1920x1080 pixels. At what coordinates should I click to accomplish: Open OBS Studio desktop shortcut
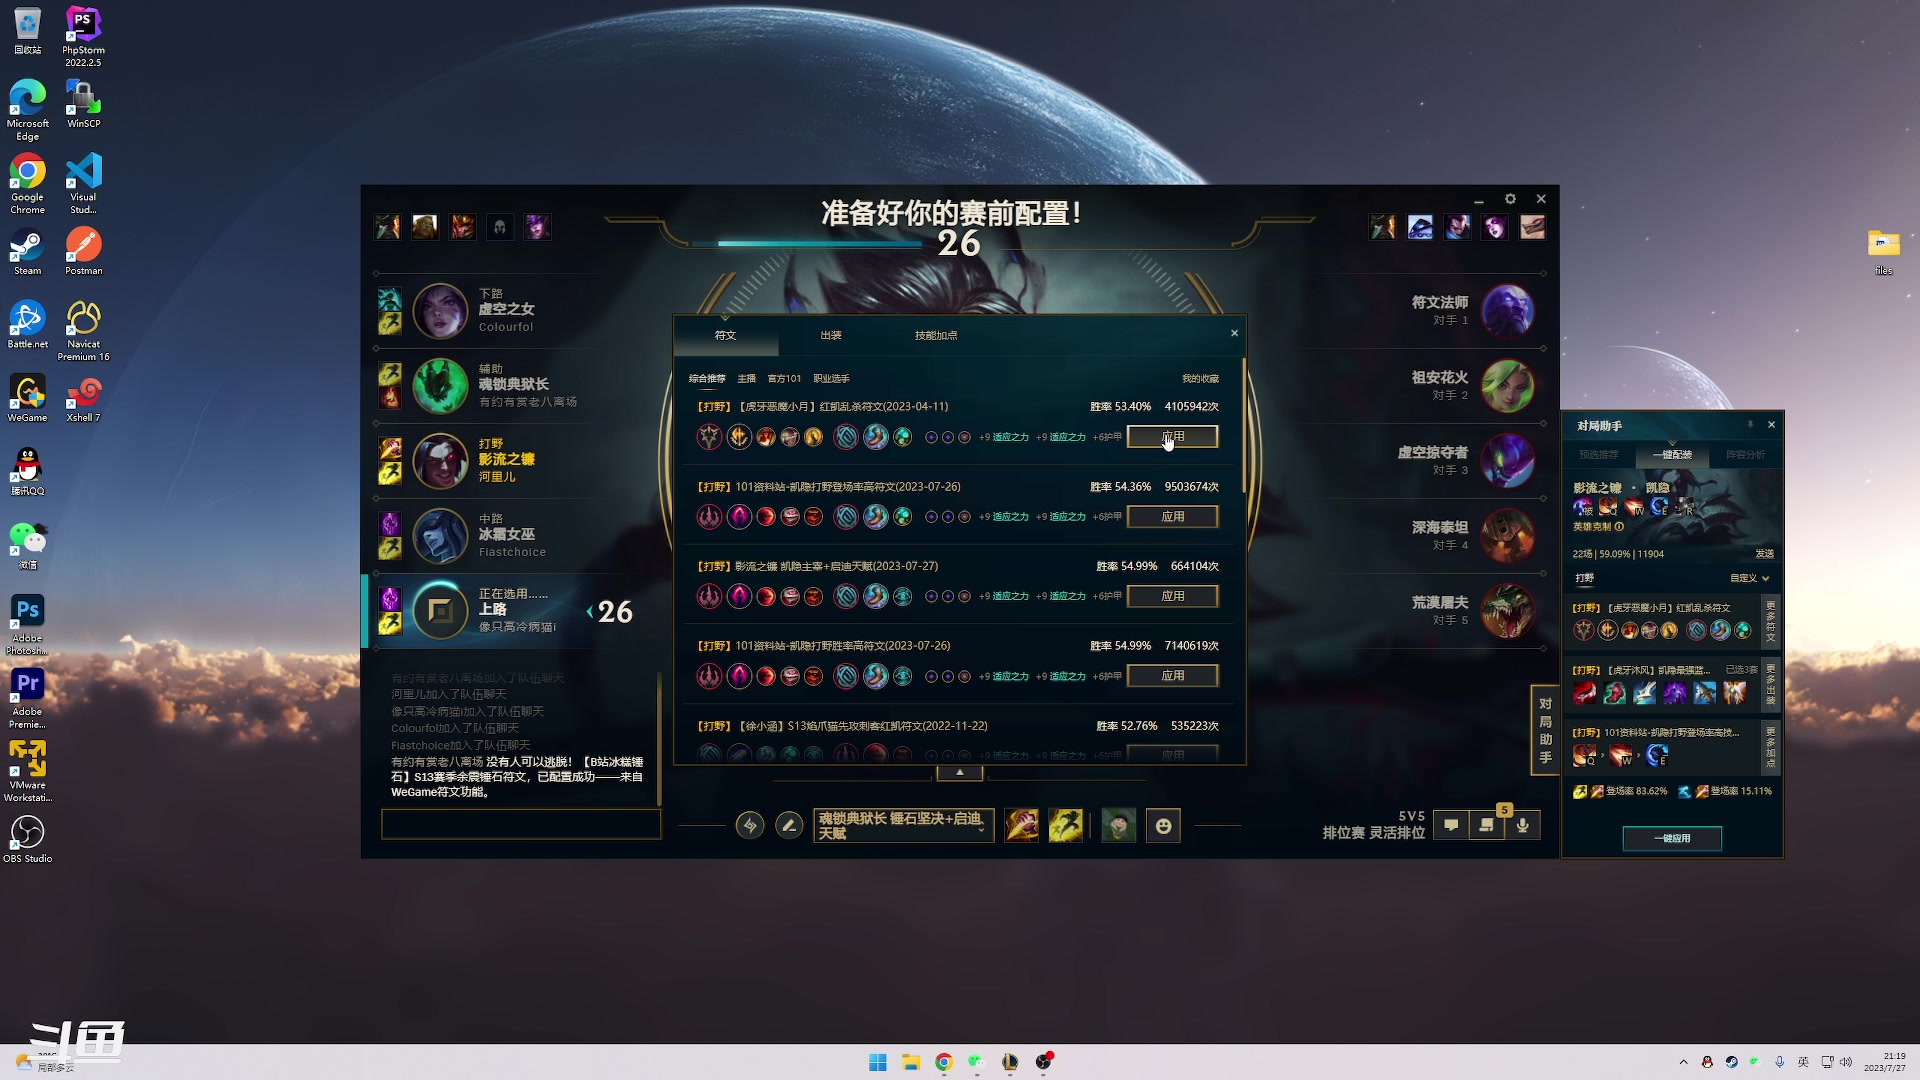pyautogui.click(x=28, y=838)
